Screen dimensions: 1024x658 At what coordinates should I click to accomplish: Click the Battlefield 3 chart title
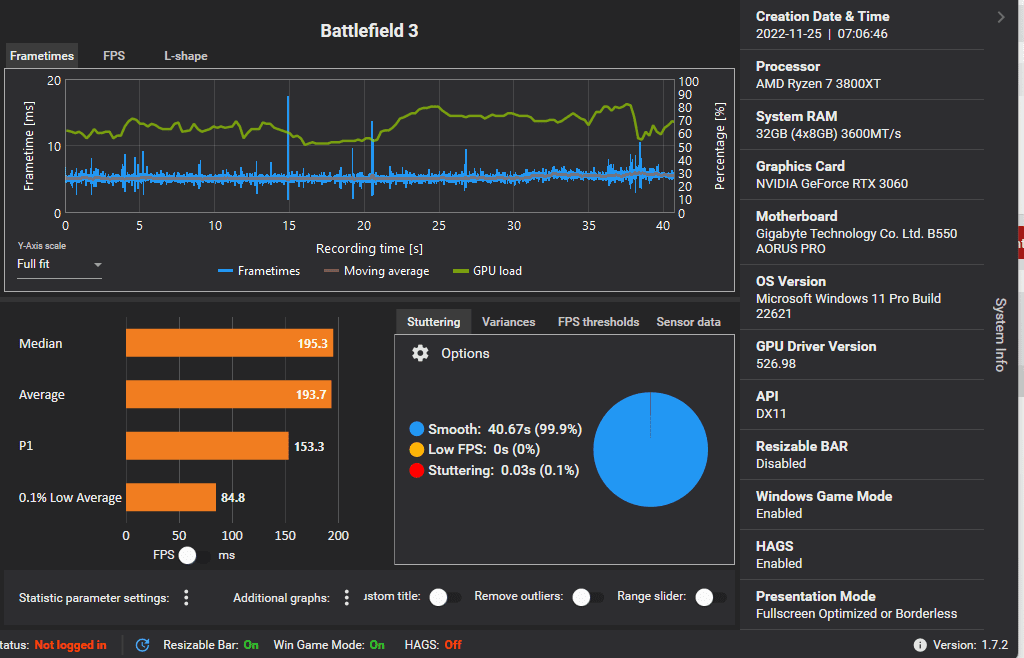369,31
